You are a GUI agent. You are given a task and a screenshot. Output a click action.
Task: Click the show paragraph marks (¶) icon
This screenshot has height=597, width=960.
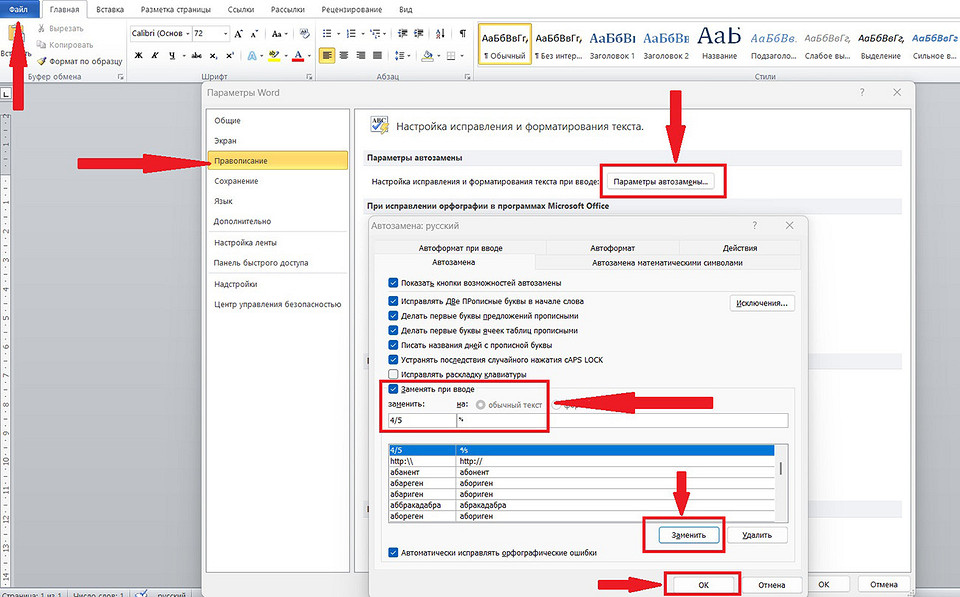pyautogui.click(x=462, y=33)
